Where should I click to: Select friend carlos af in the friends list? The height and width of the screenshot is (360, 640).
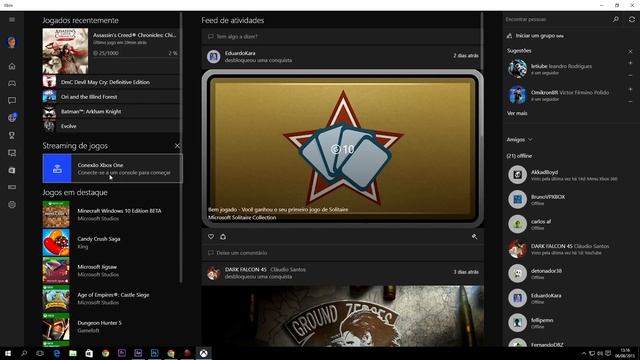pos(570,224)
